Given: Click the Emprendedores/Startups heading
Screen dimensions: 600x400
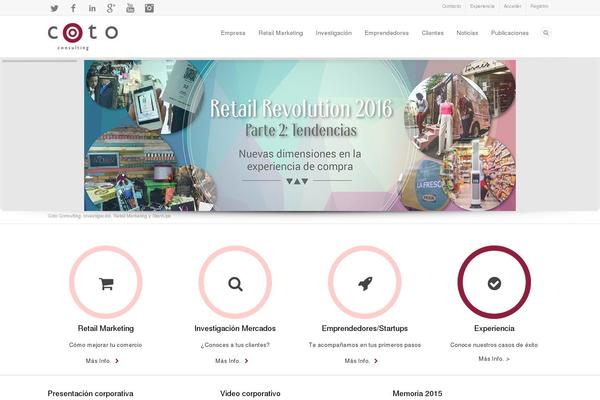Looking at the screenshot, I should 365,328.
